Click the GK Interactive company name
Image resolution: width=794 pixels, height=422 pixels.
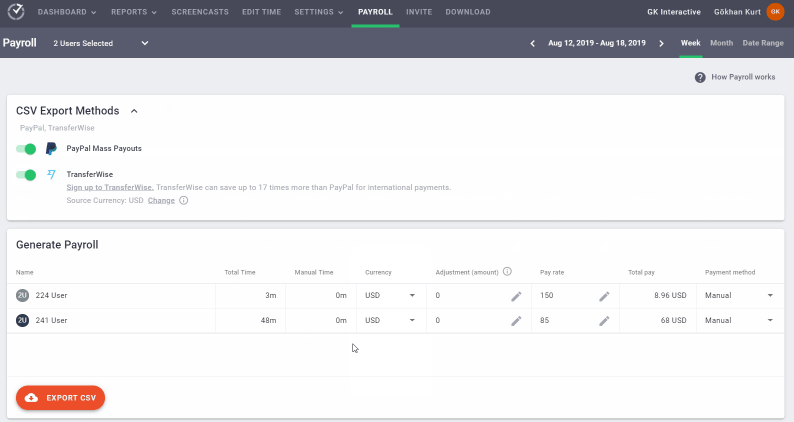tap(673, 12)
